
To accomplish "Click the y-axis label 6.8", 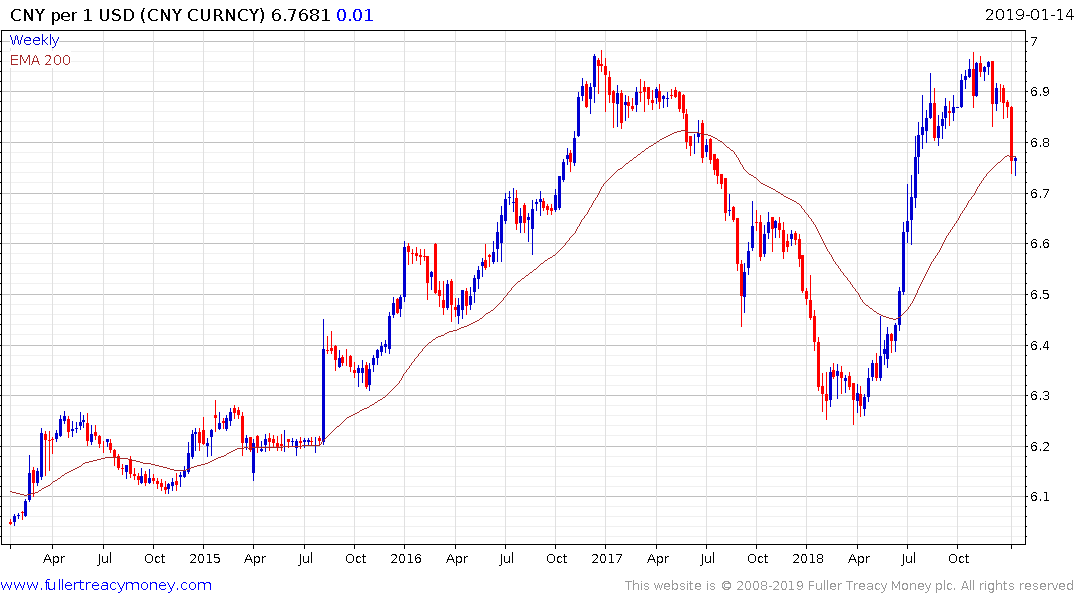I will pyautogui.click(x=1040, y=143).
